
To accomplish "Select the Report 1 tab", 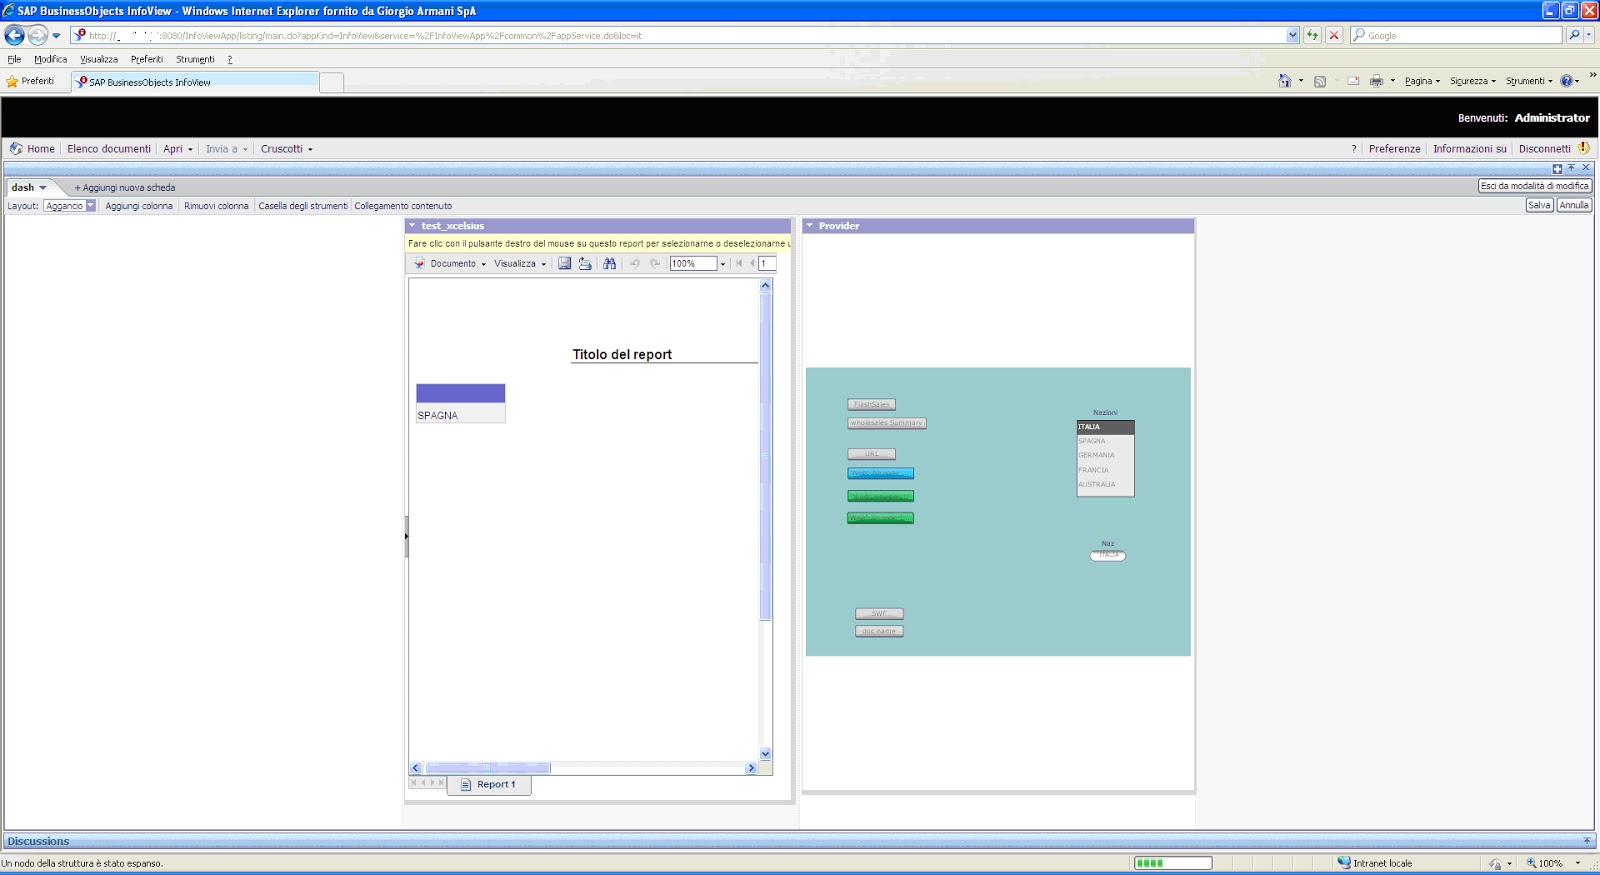I will tap(489, 785).
